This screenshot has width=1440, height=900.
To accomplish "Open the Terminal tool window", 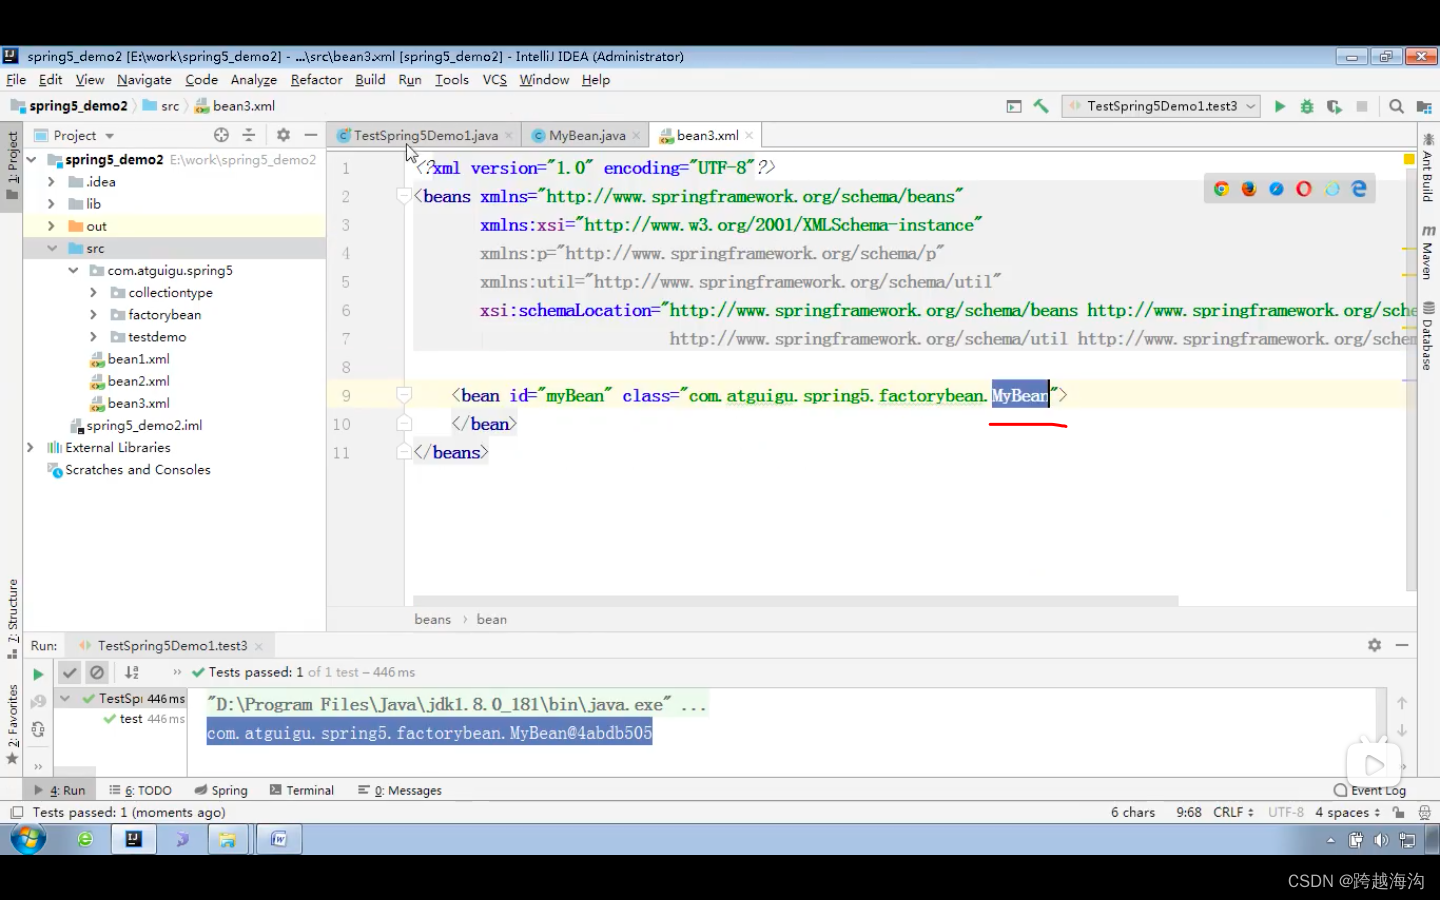I will coord(301,790).
